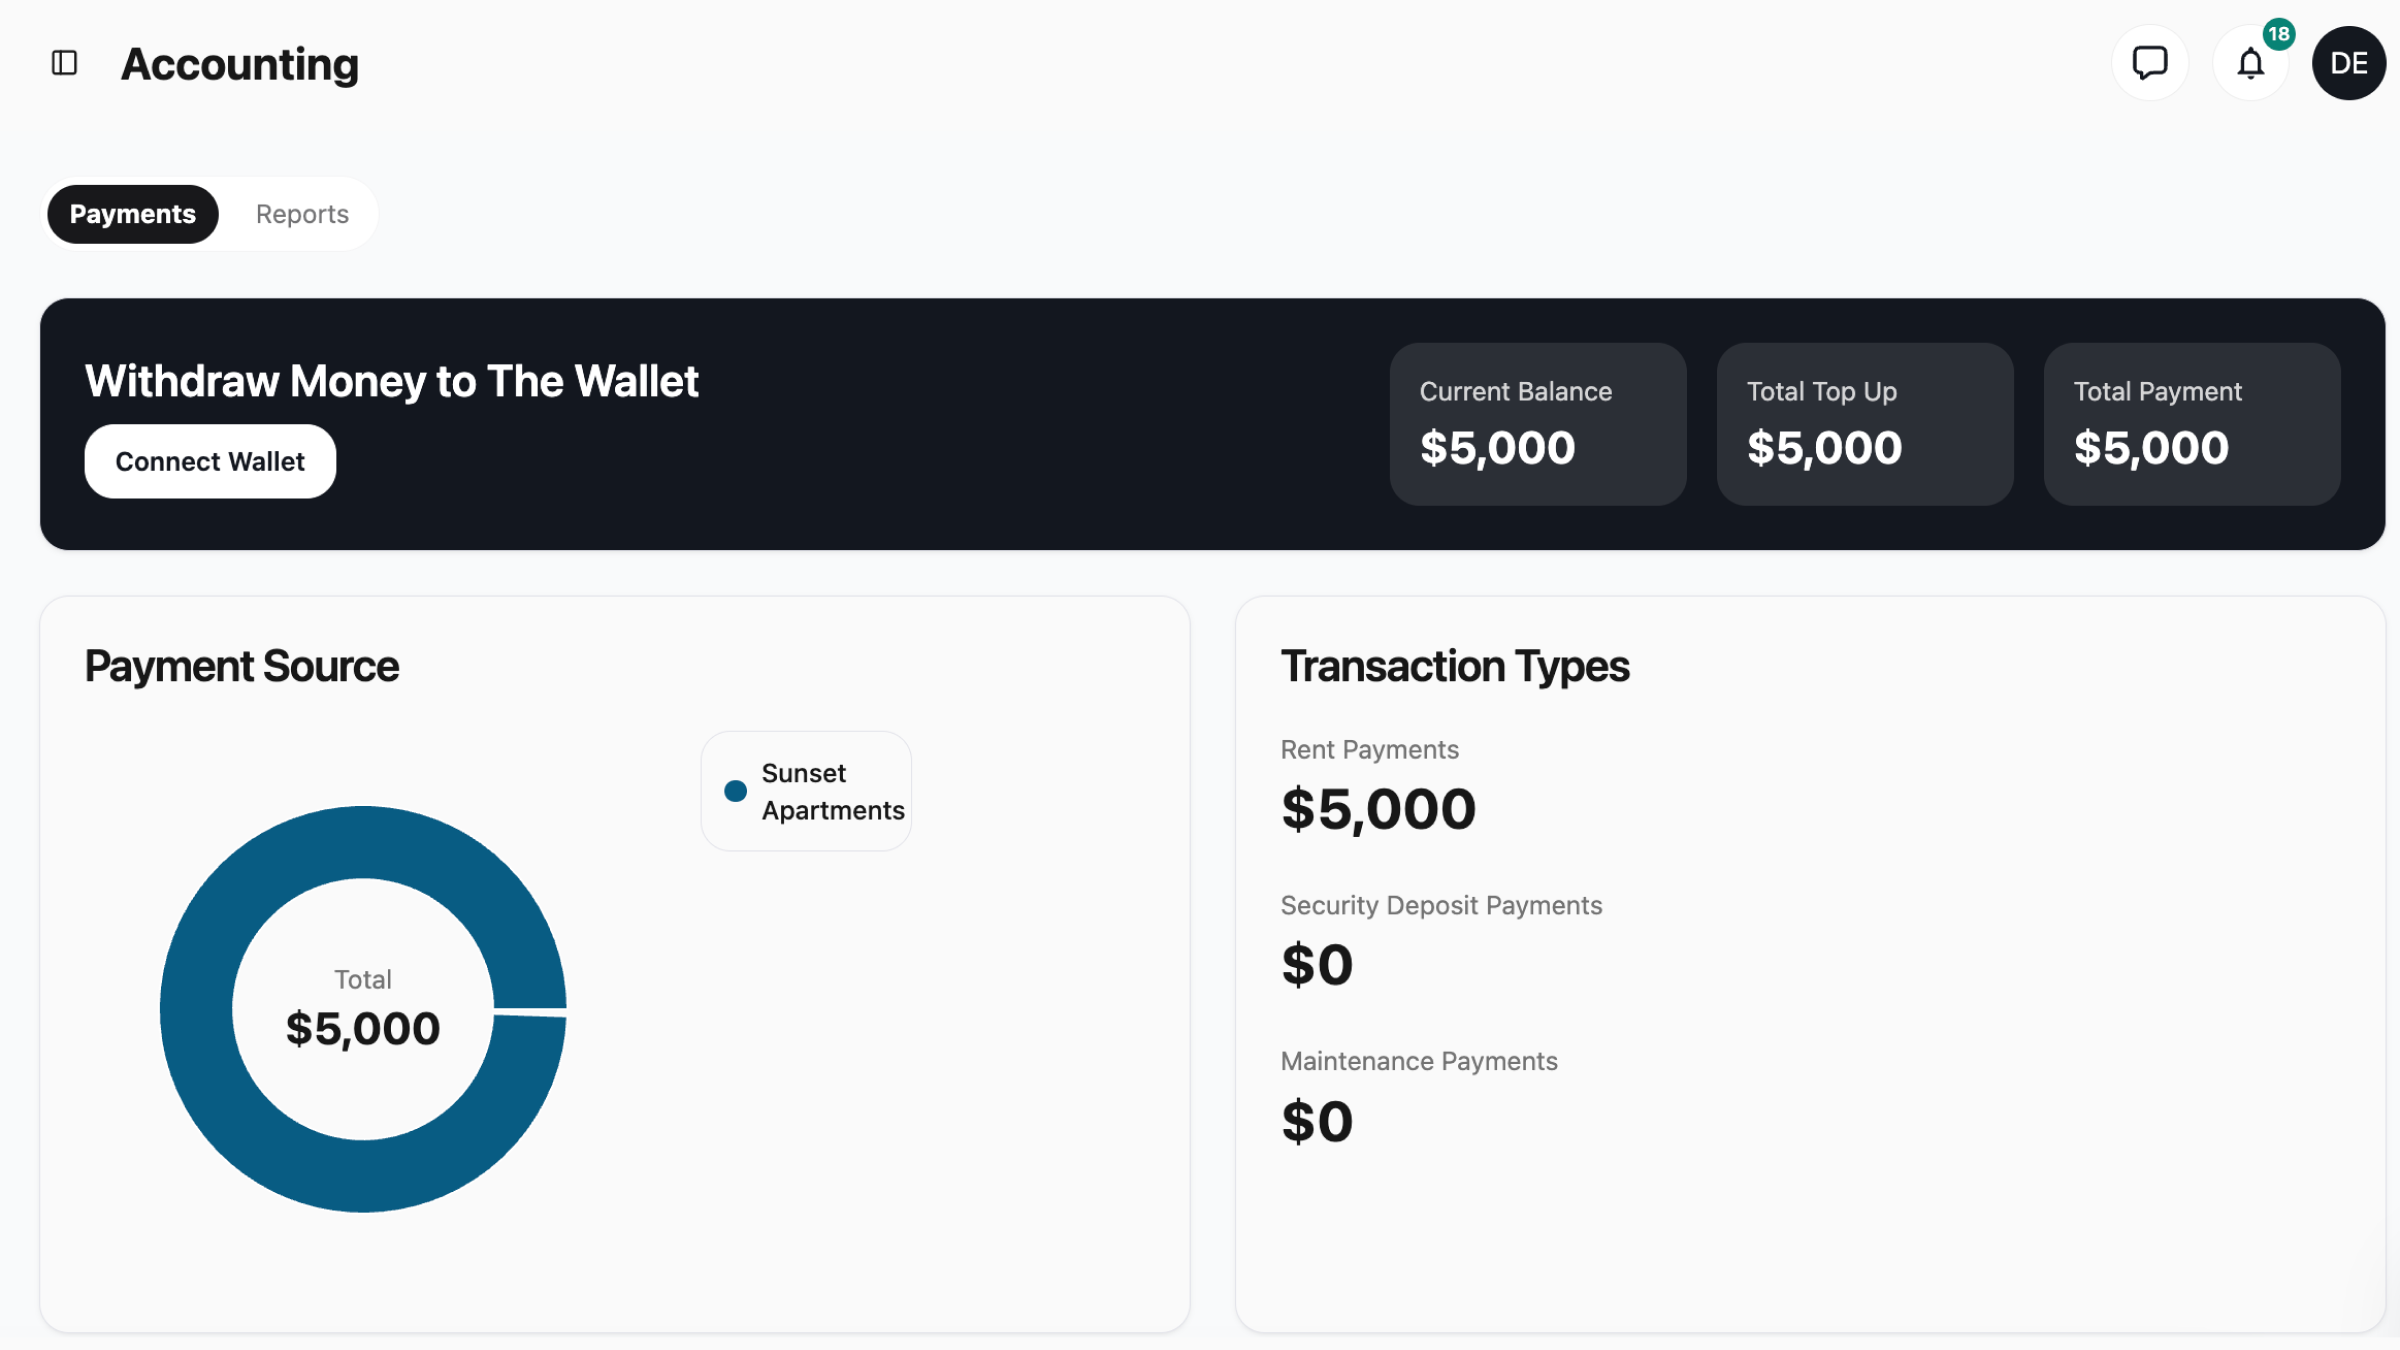Click the Total Top Up card
Image resolution: width=2400 pixels, height=1350 pixels.
tap(1864, 424)
